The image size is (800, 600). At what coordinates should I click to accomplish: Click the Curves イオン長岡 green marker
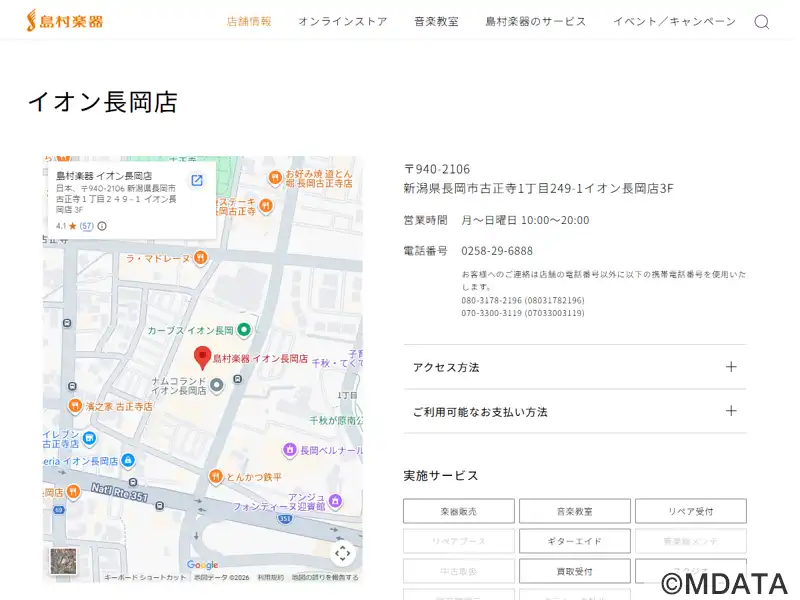[243, 329]
